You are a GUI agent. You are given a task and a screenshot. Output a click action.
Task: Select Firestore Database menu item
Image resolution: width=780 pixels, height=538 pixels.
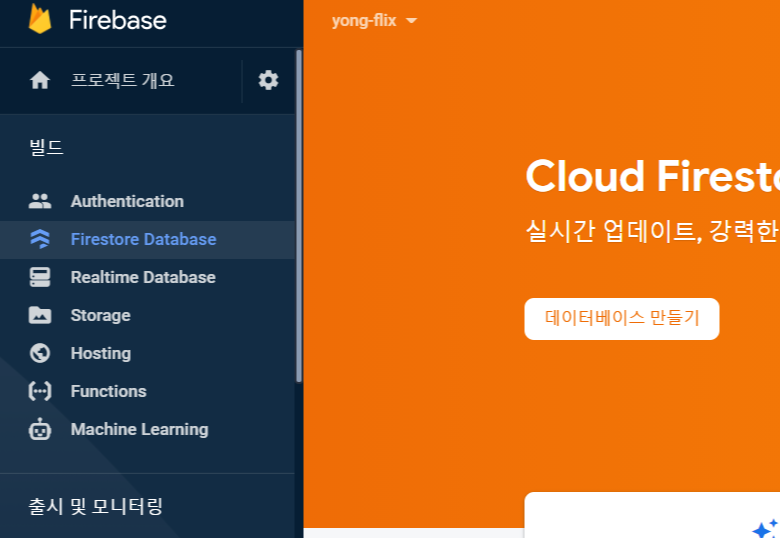coord(148,239)
